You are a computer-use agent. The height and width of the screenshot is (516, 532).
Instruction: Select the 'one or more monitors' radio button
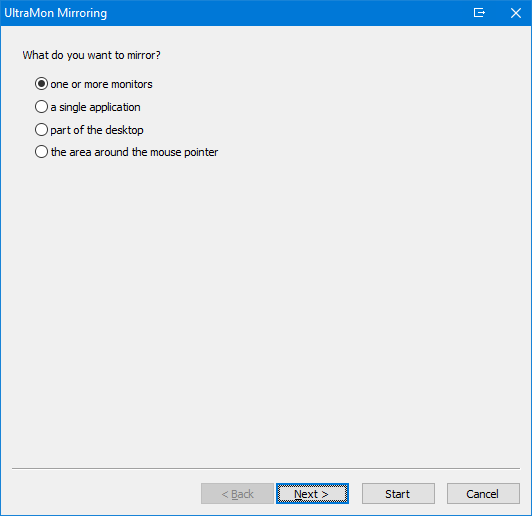click(x=41, y=84)
